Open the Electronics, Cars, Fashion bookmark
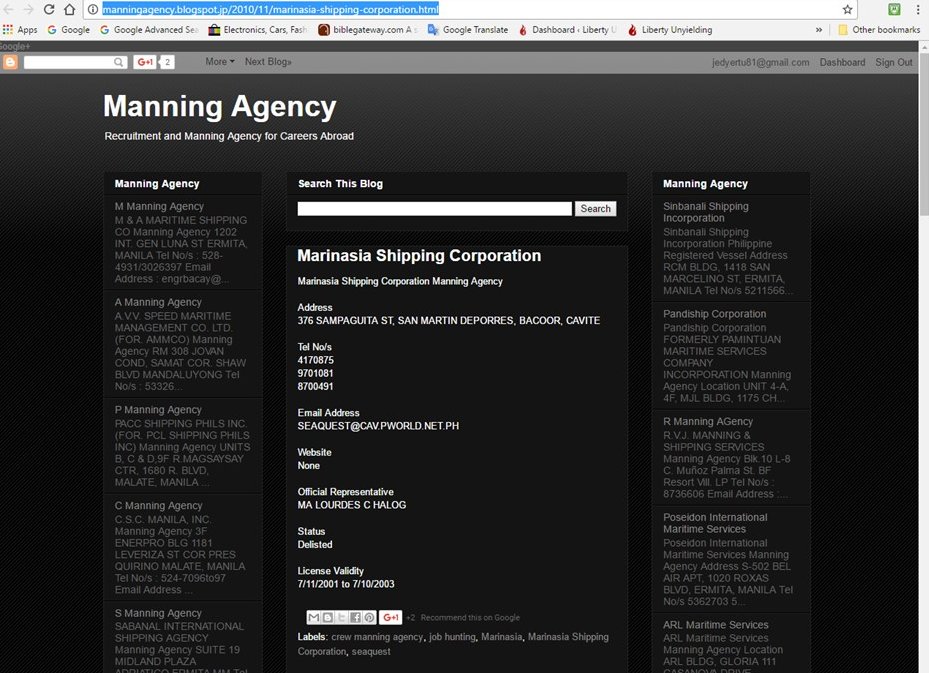This screenshot has height=673, width=929. coord(258,30)
